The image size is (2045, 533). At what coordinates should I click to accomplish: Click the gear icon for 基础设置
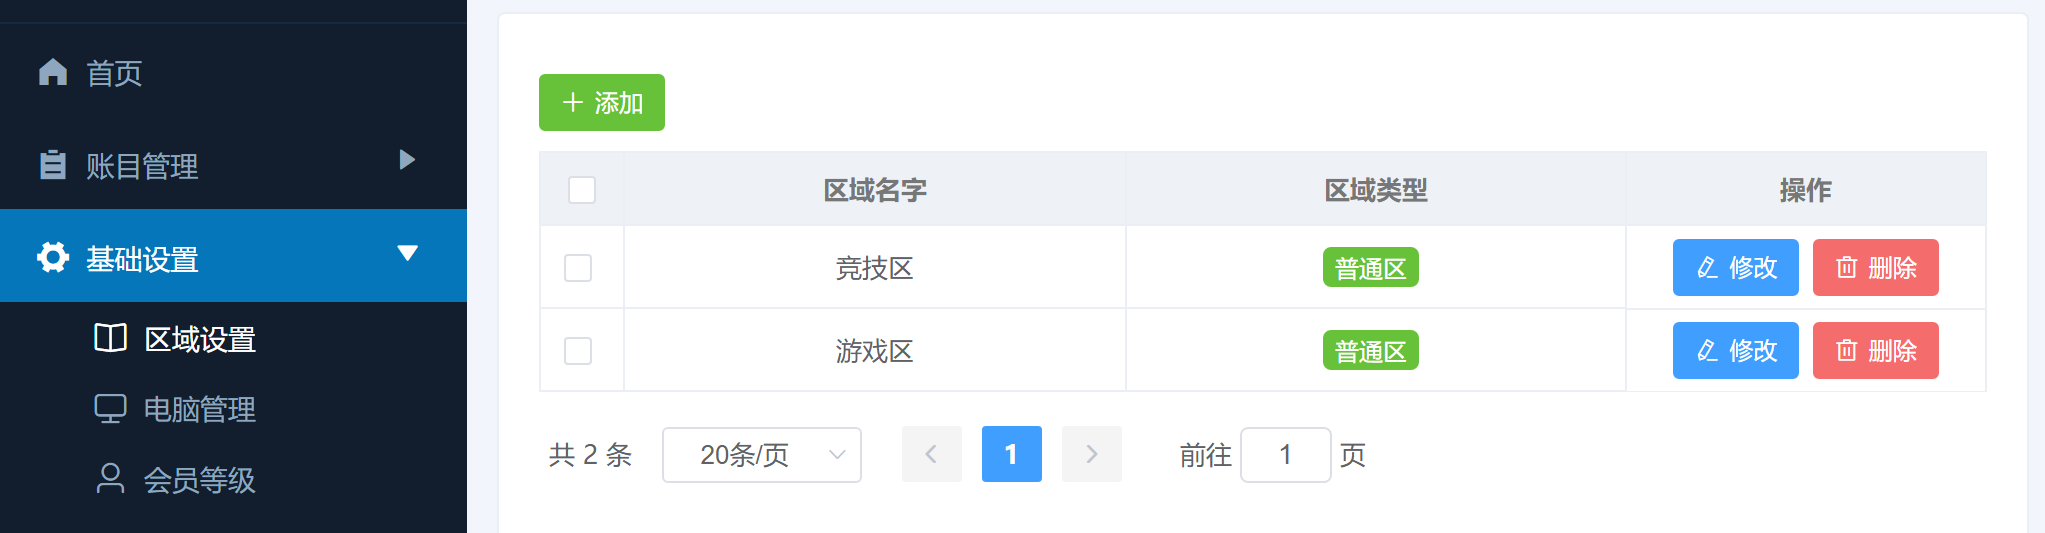(53, 257)
